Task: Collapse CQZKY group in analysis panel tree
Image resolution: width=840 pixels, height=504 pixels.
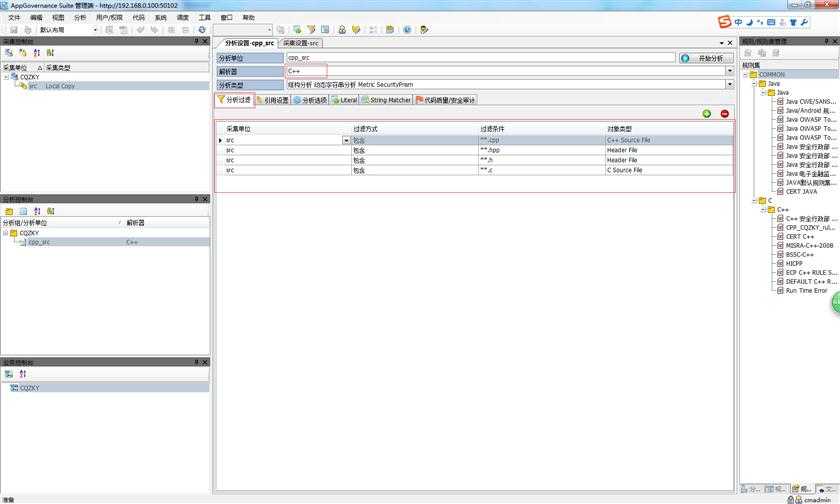Action: click(x=5, y=234)
